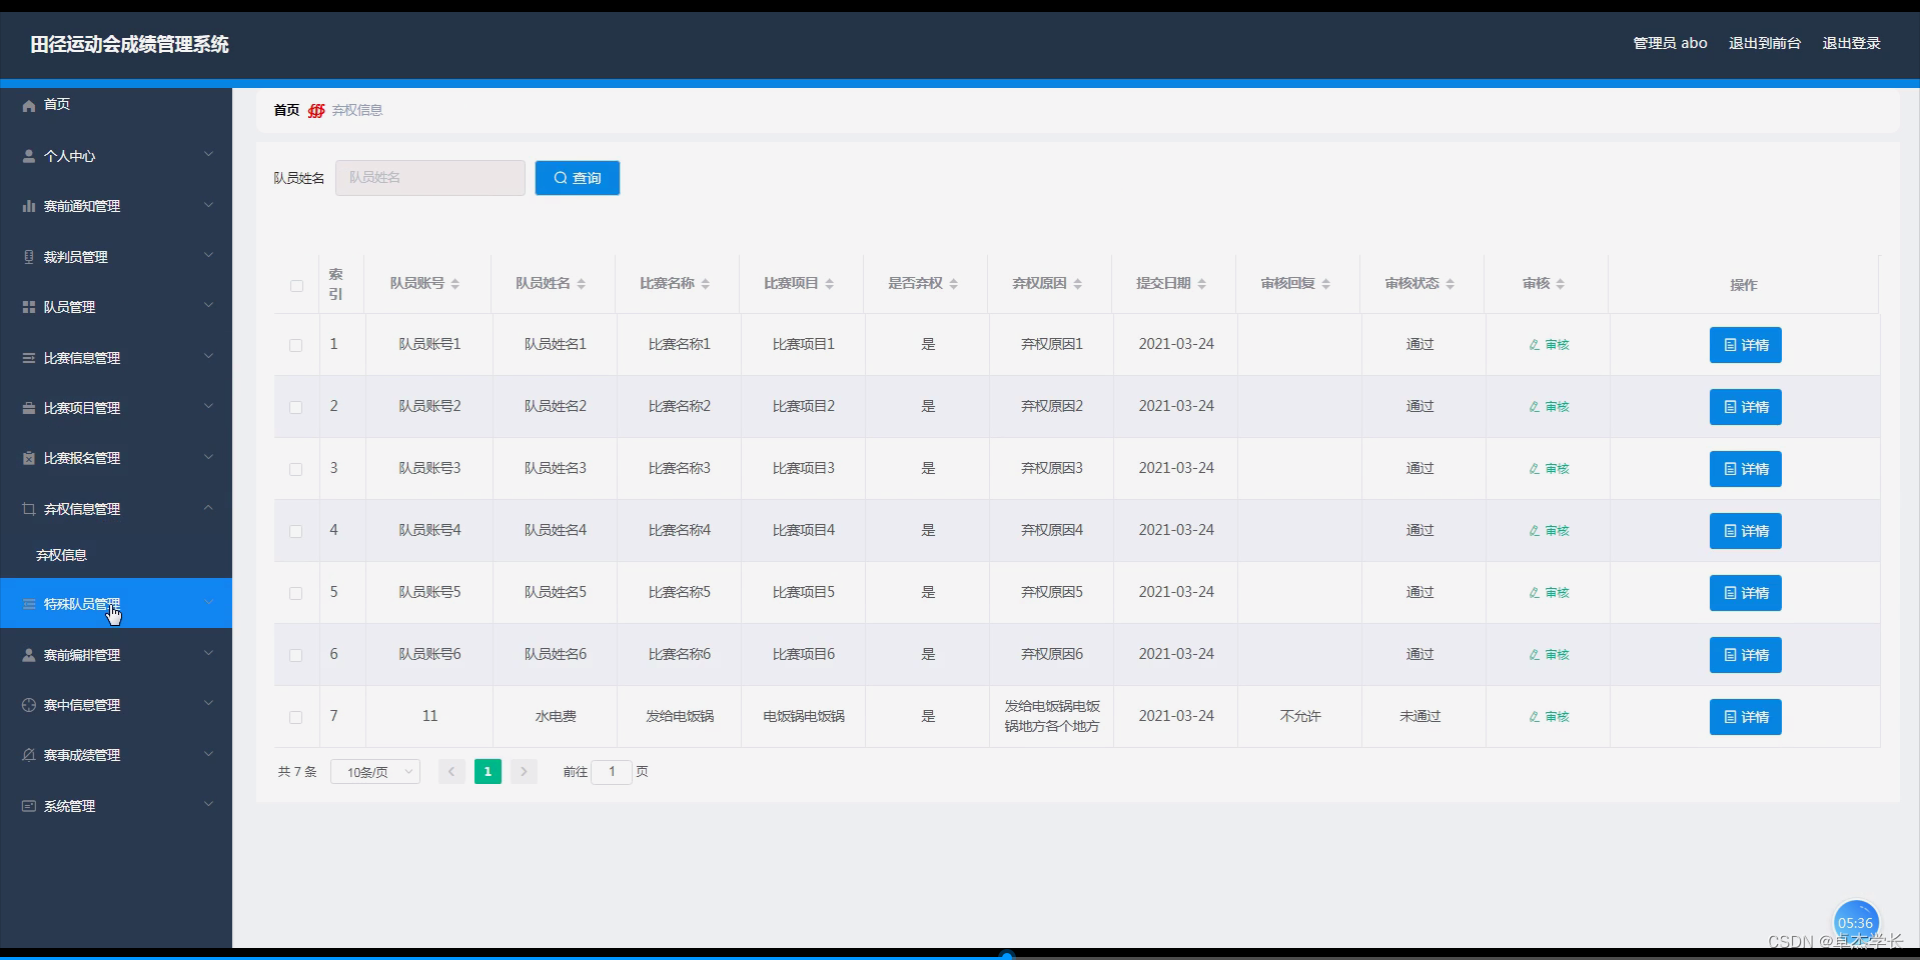Collapse the 弃权信息管理 chevron
1920x960 pixels.
pos(208,507)
